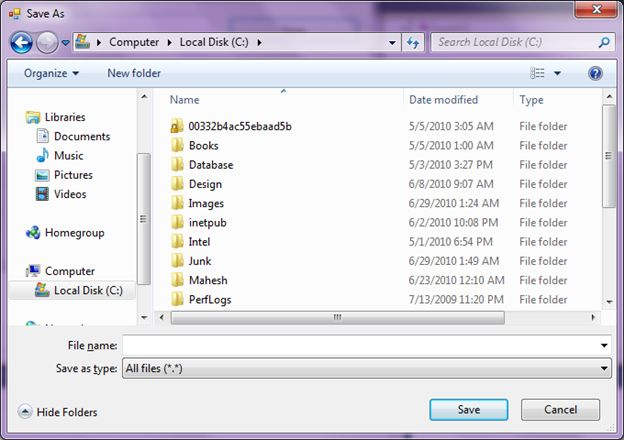
Task: Select the Music library icon
Action: 42,156
